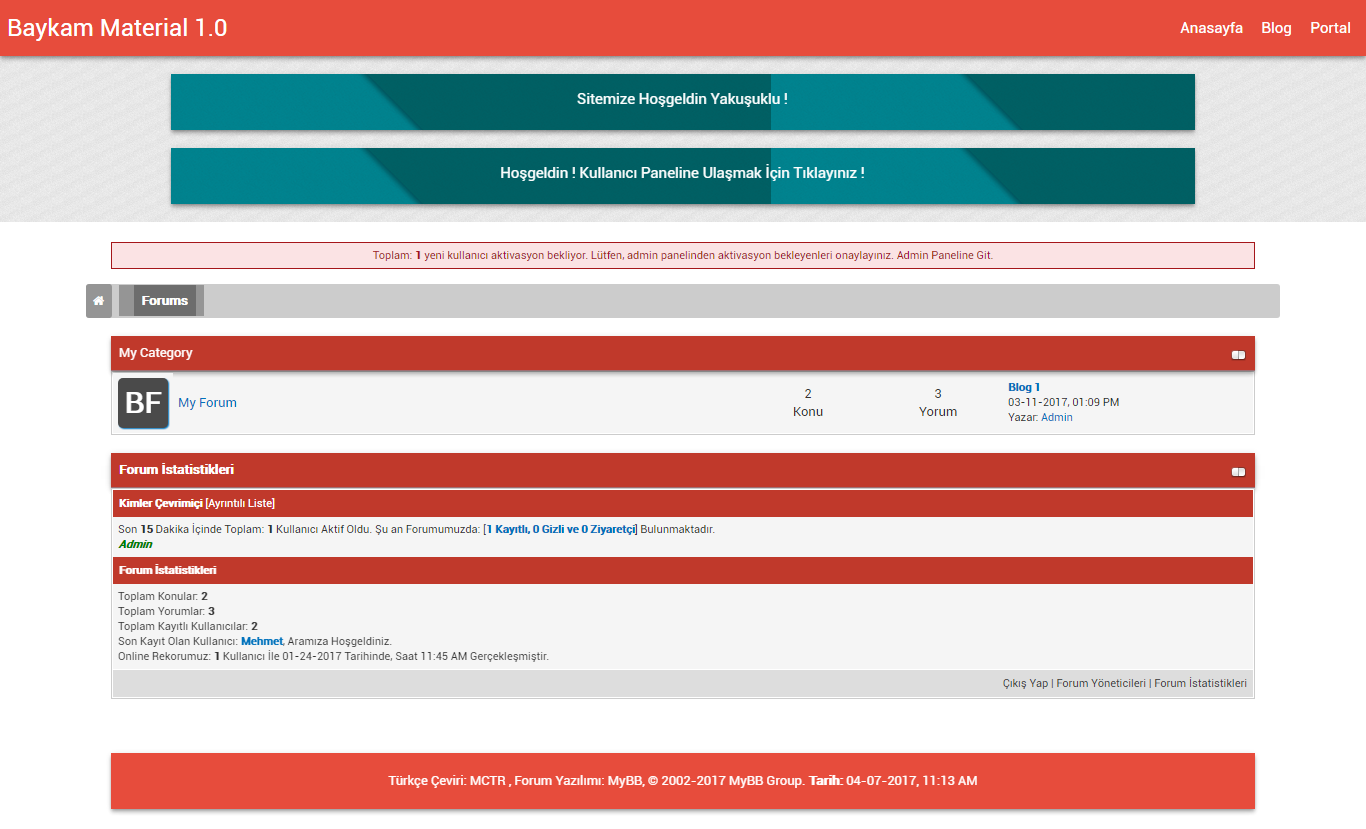
Task: Open the Forum Yöneticileri footer link
Action: tap(1100, 684)
